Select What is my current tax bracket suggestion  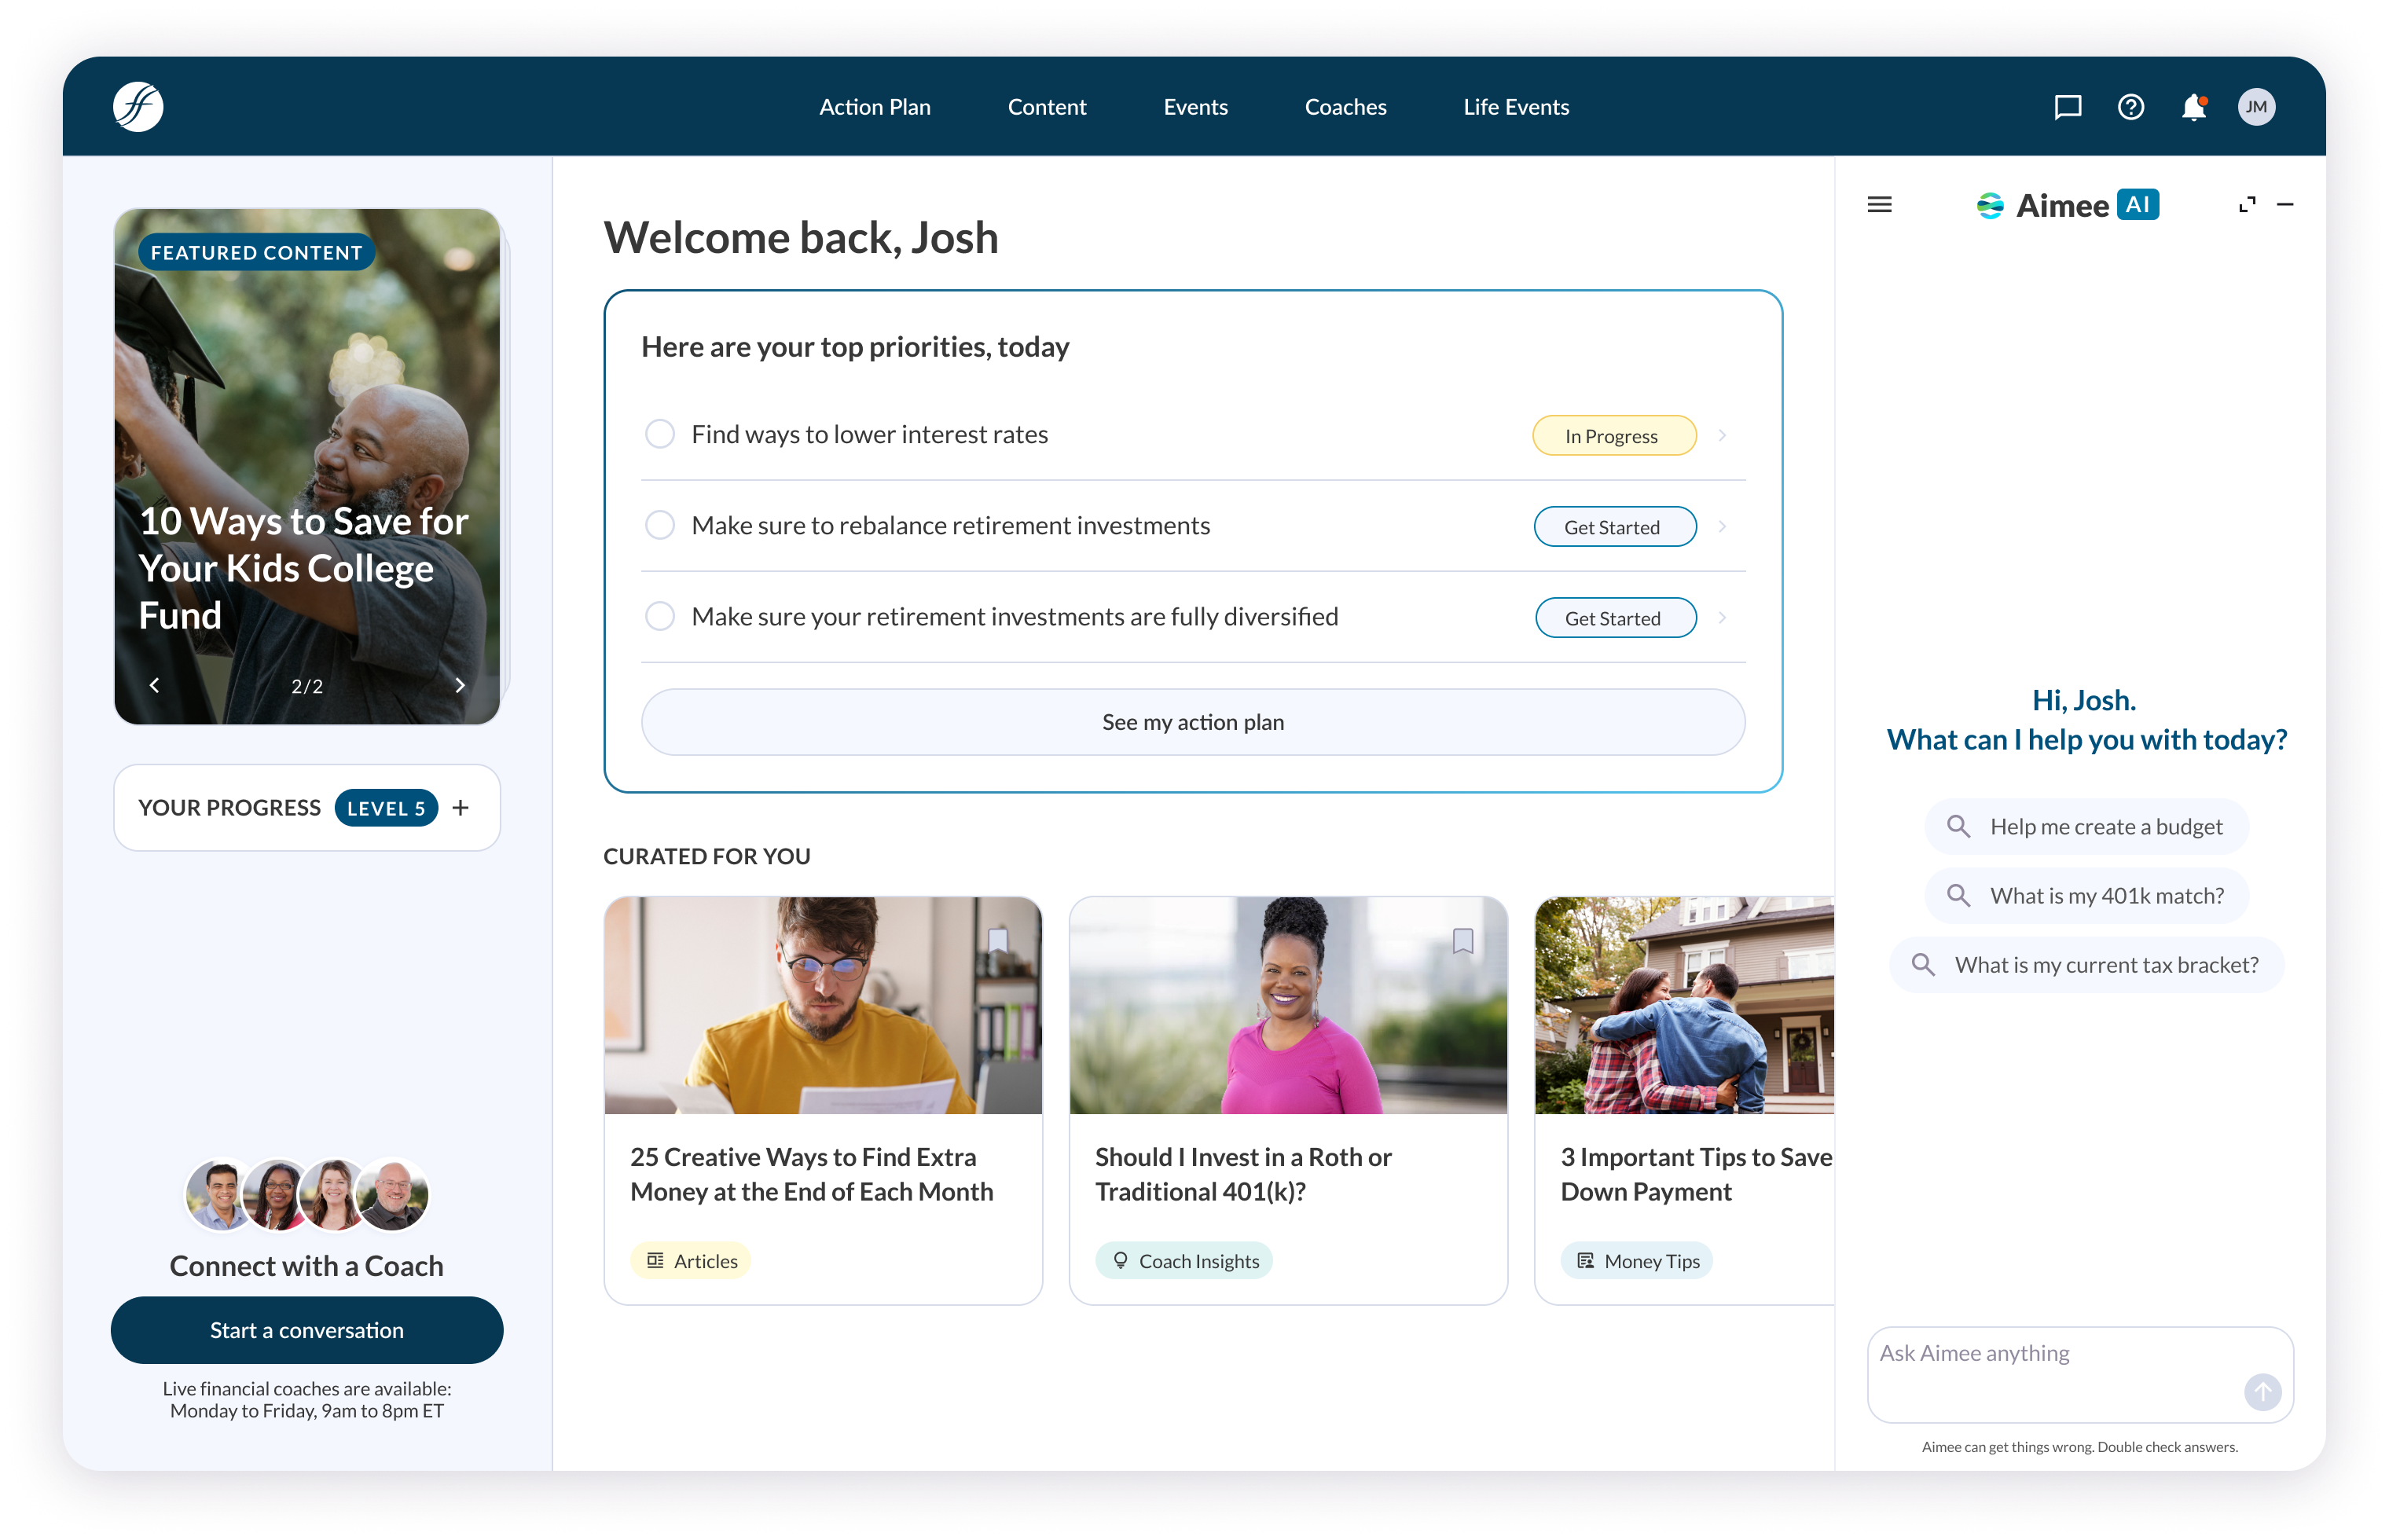pyautogui.click(x=2086, y=964)
